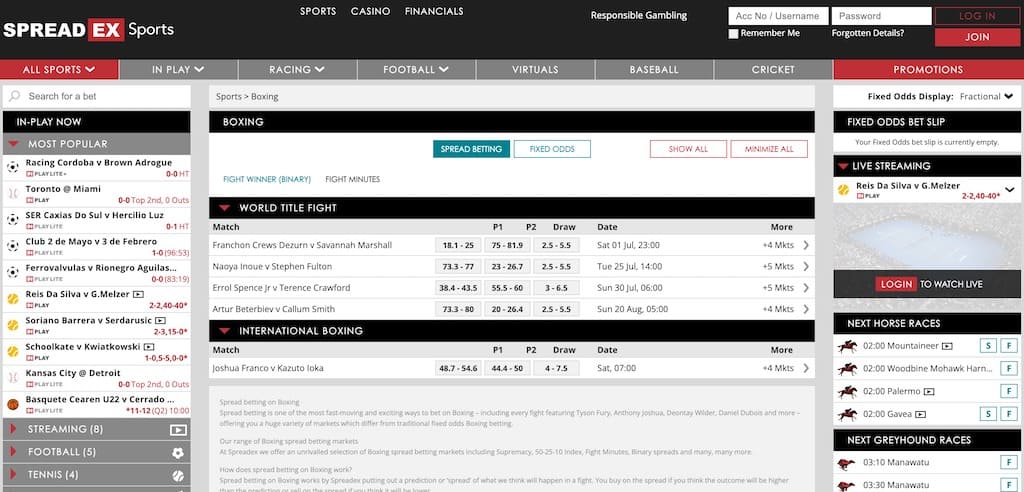This screenshot has height=492, width=1024.
Task: Click tennis ball icon in Live Streaming panel
Action: [843, 189]
